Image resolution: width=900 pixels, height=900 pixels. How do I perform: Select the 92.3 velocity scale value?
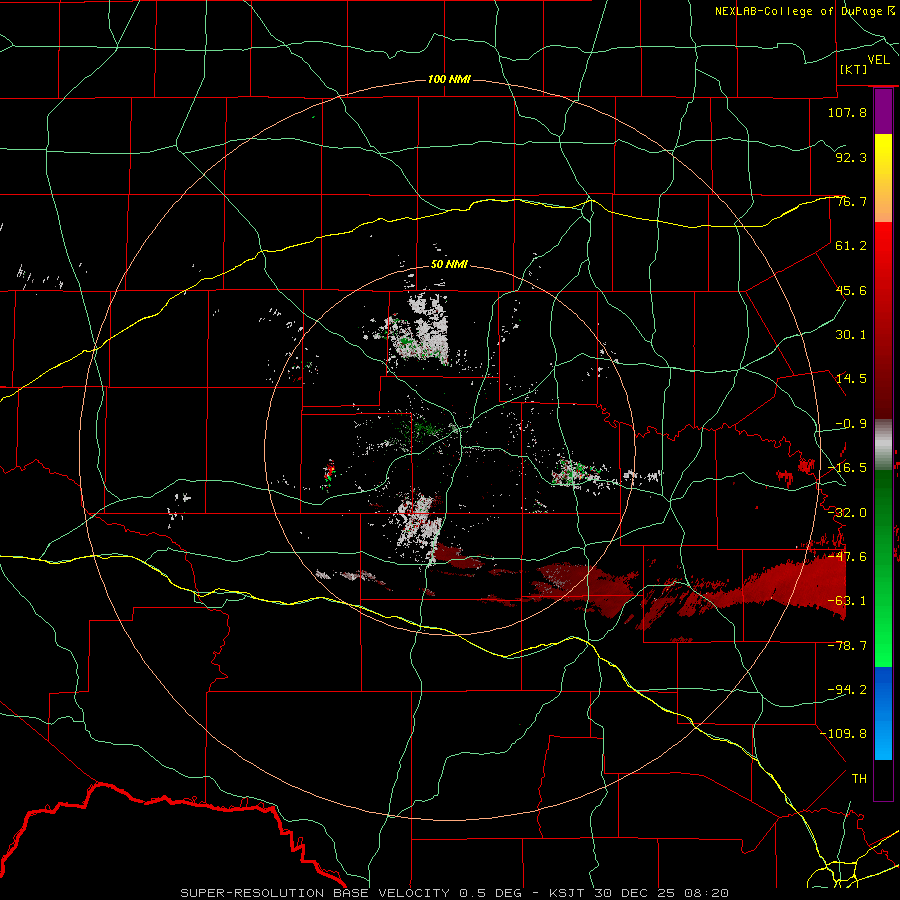point(851,157)
